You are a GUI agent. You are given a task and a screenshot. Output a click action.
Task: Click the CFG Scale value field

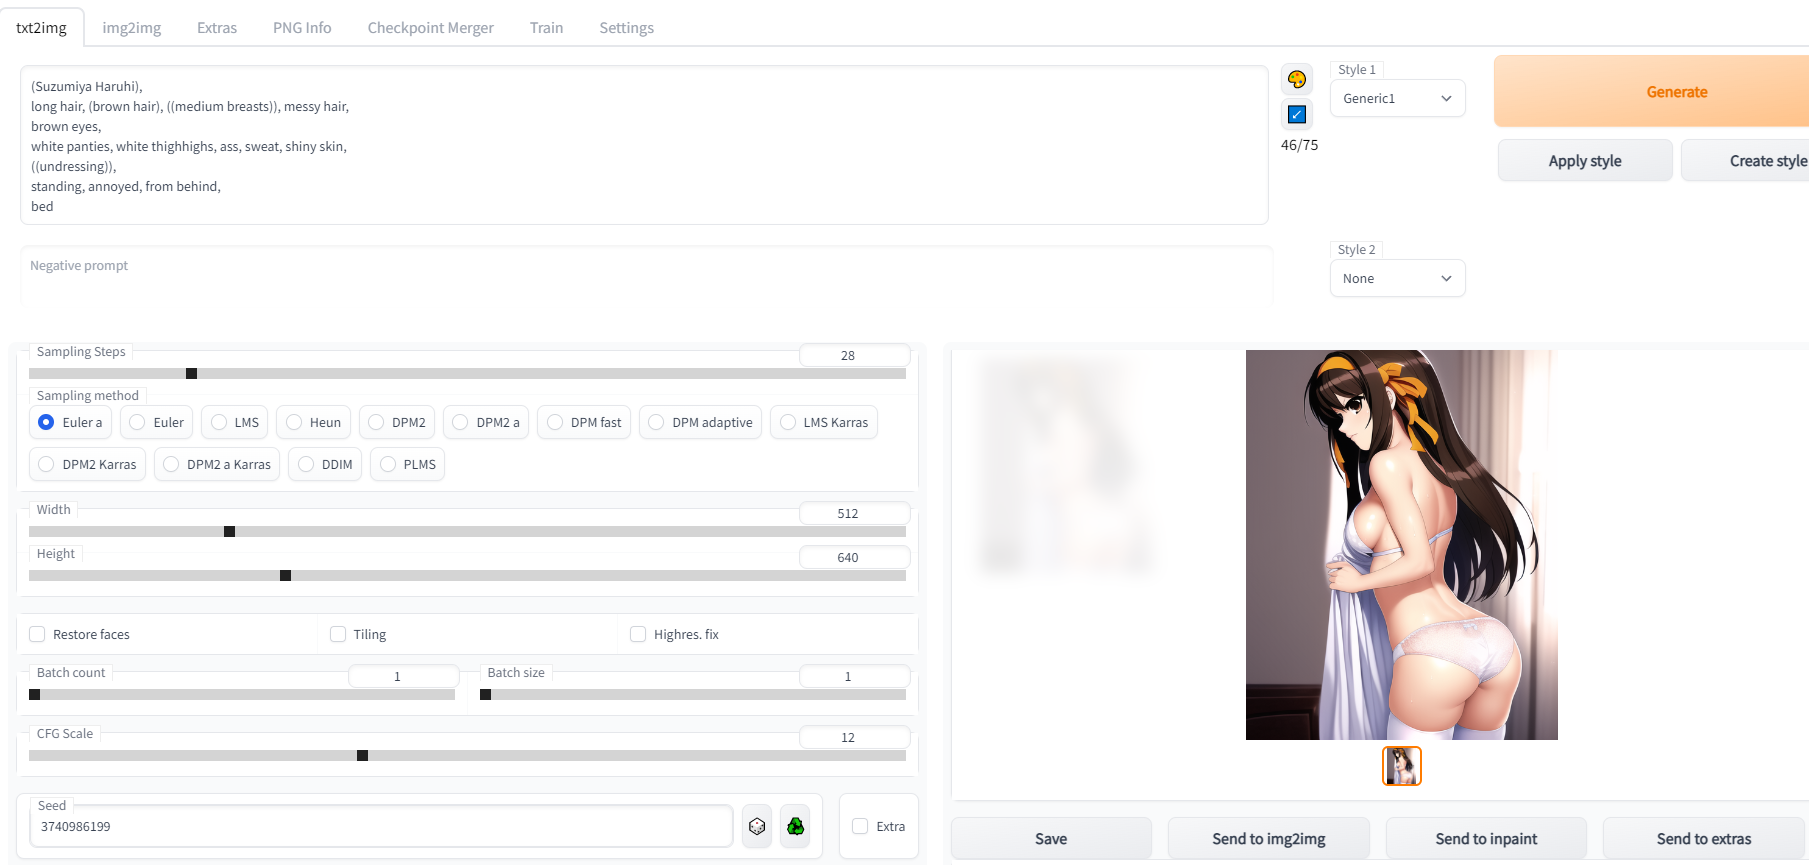(x=854, y=737)
